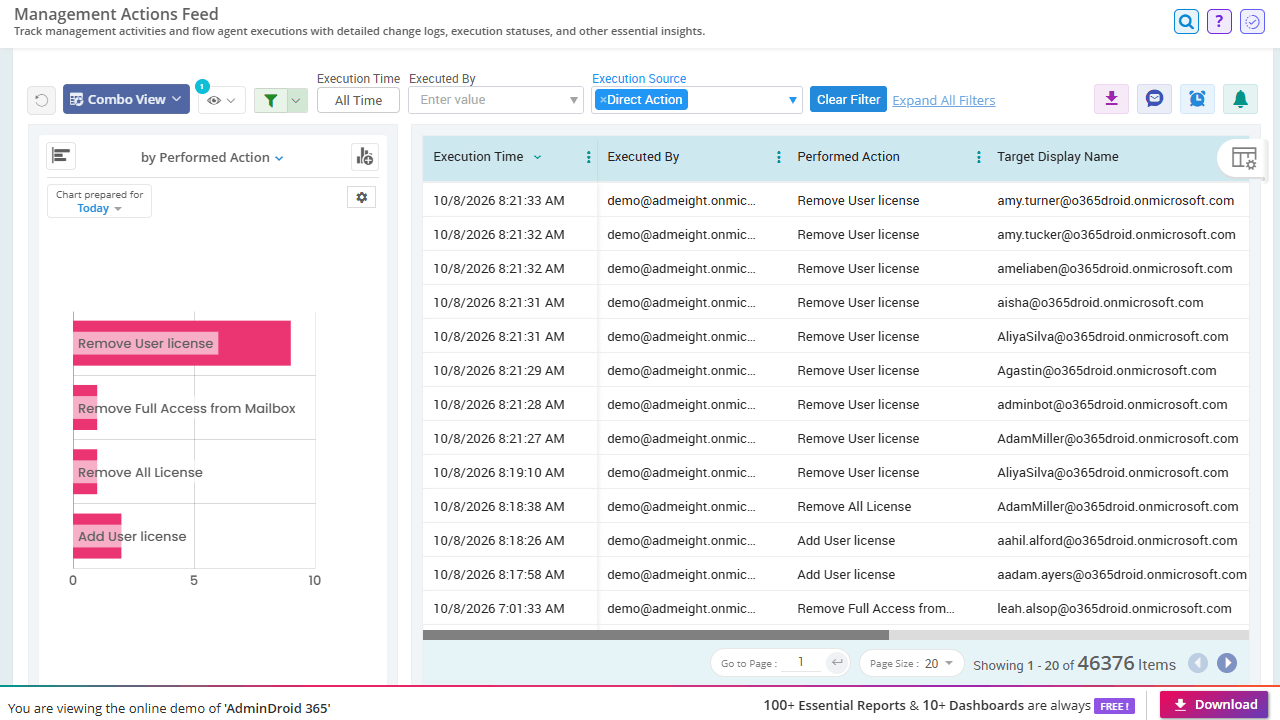Click the chat envelope icon in toolbar

[1154, 99]
